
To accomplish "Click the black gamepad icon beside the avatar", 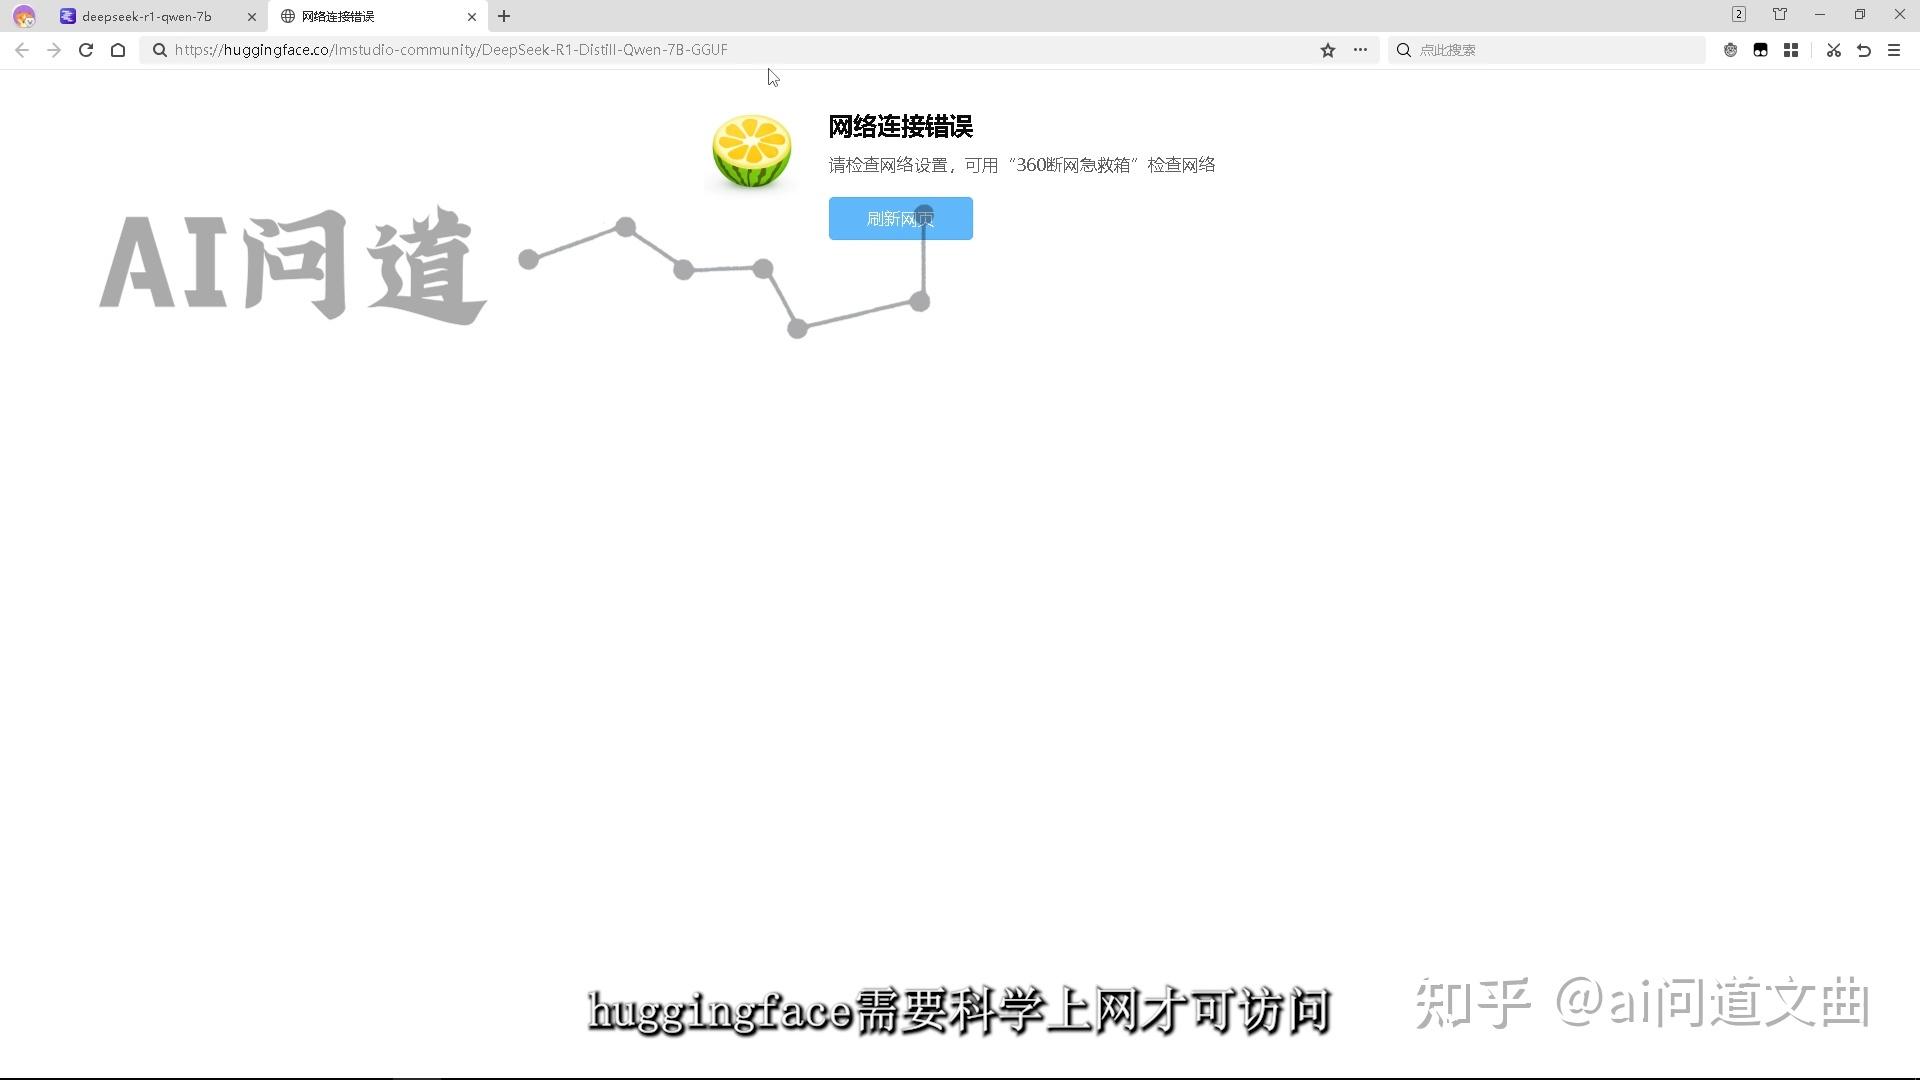I will pyautogui.click(x=1761, y=49).
